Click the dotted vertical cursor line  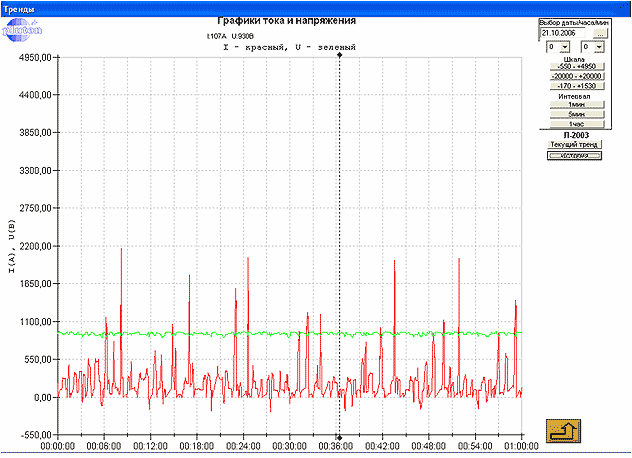point(339,200)
